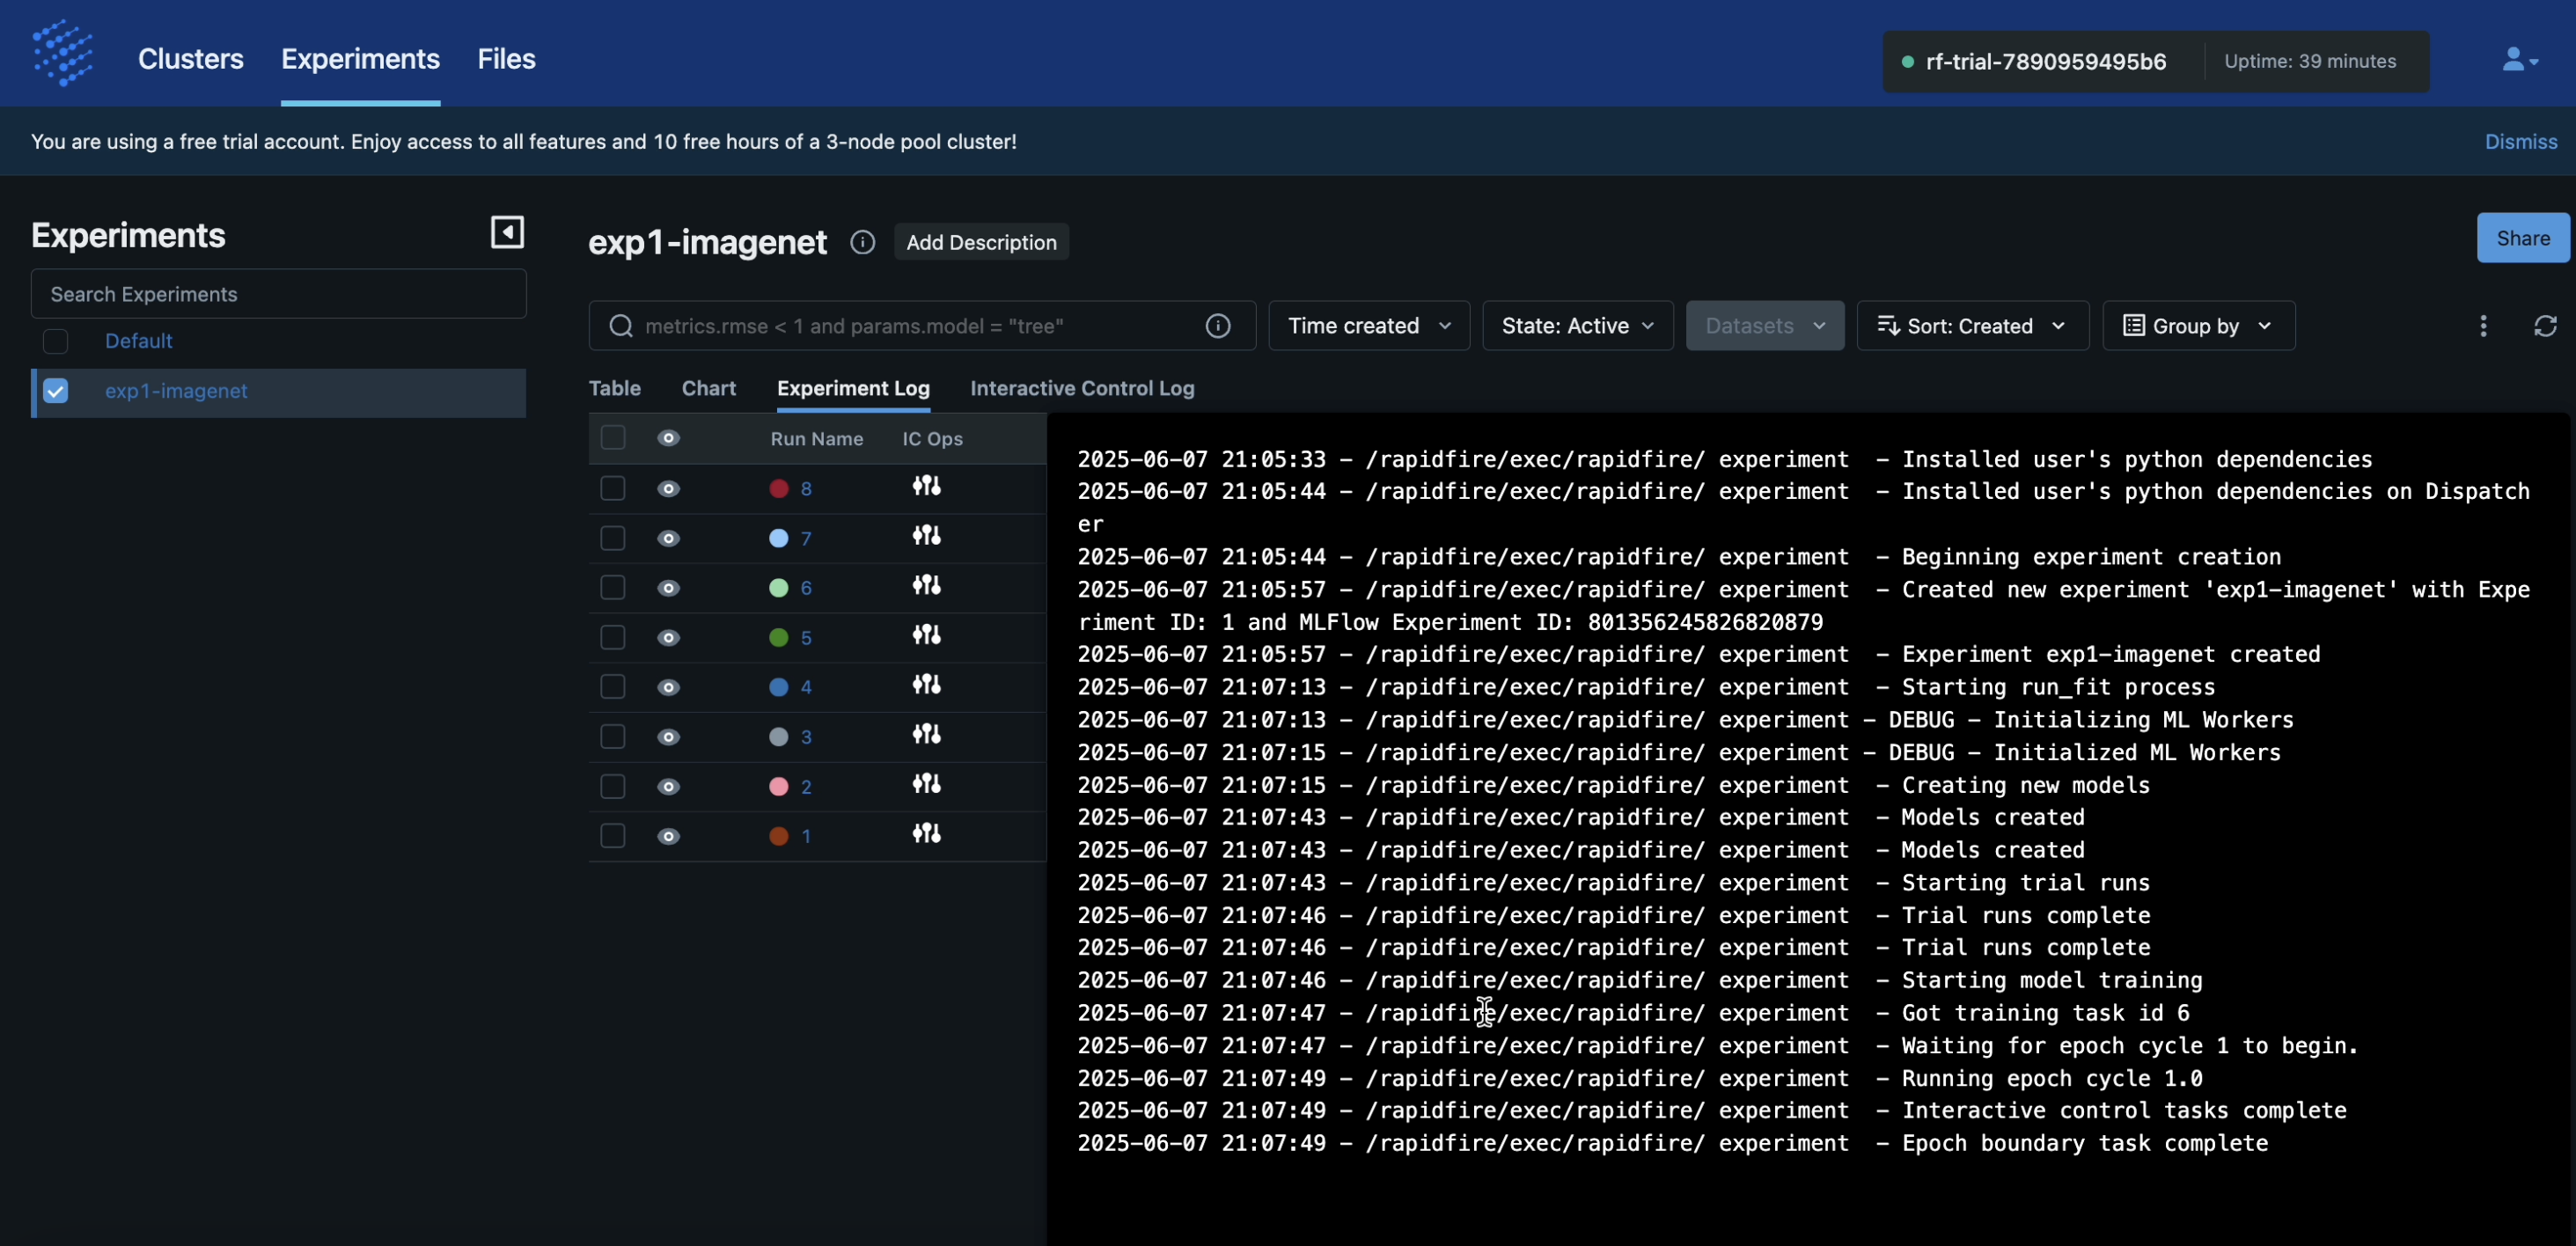Hide run 2 with eye icon
This screenshot has height=1246, width=2576.
point(669,786)
